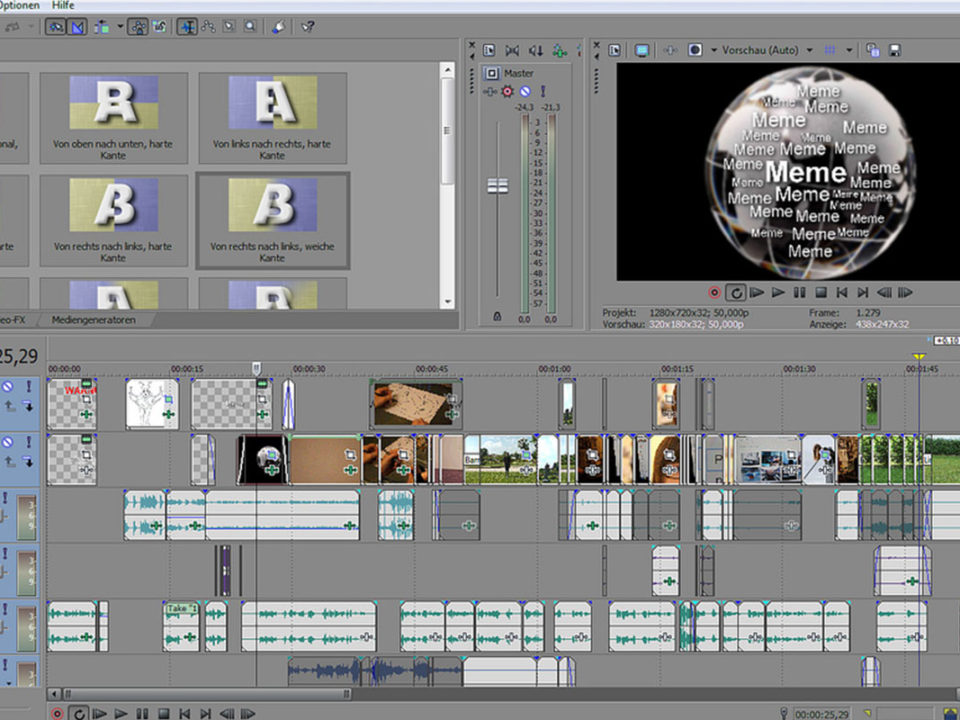Click the overlays grid icon in preview
Screen dimensions: 960x720
click(x=830, y=50)
